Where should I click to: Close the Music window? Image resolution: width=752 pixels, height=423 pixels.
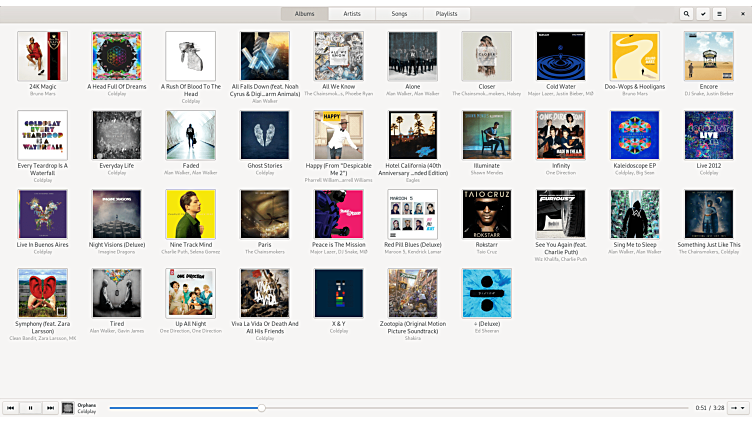(740, 14)
